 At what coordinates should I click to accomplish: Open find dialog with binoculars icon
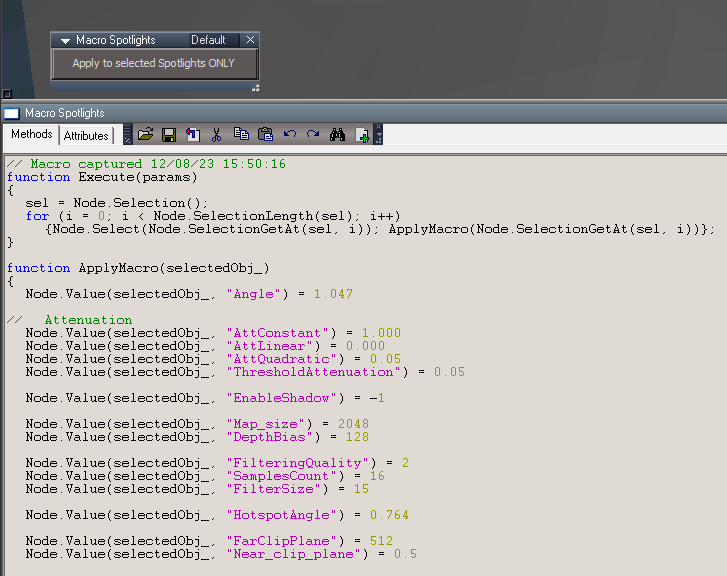pyautogui.click(x=337, y=134)
